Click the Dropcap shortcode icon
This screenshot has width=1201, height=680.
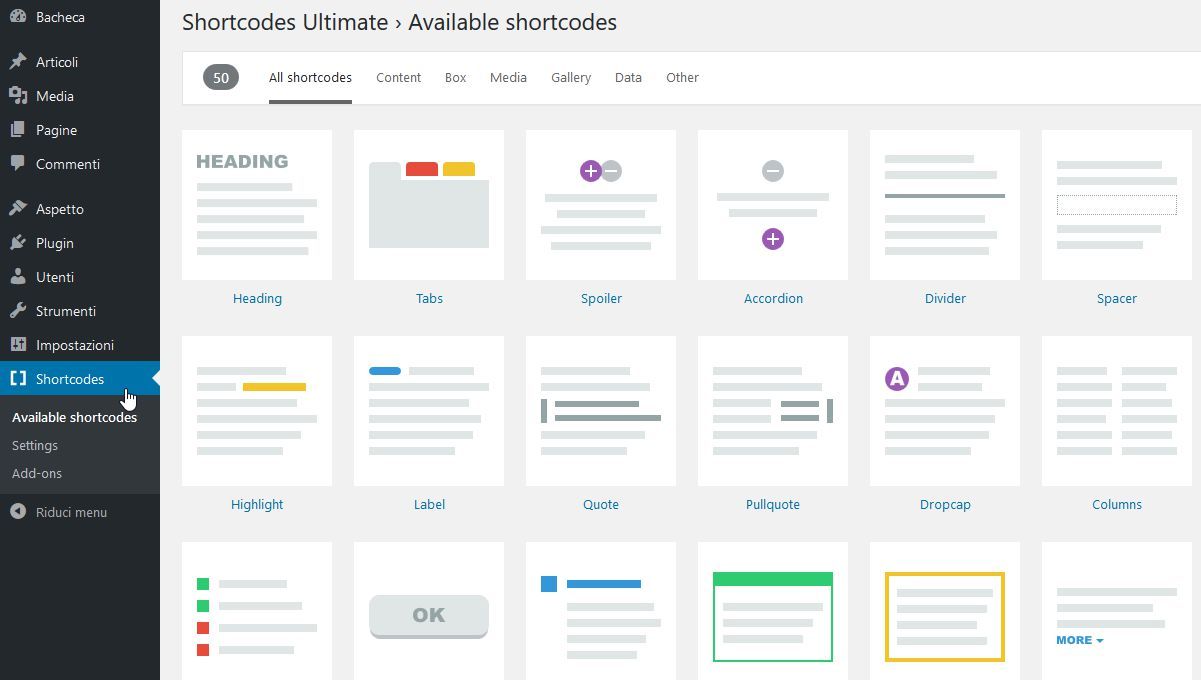(945, 410)
